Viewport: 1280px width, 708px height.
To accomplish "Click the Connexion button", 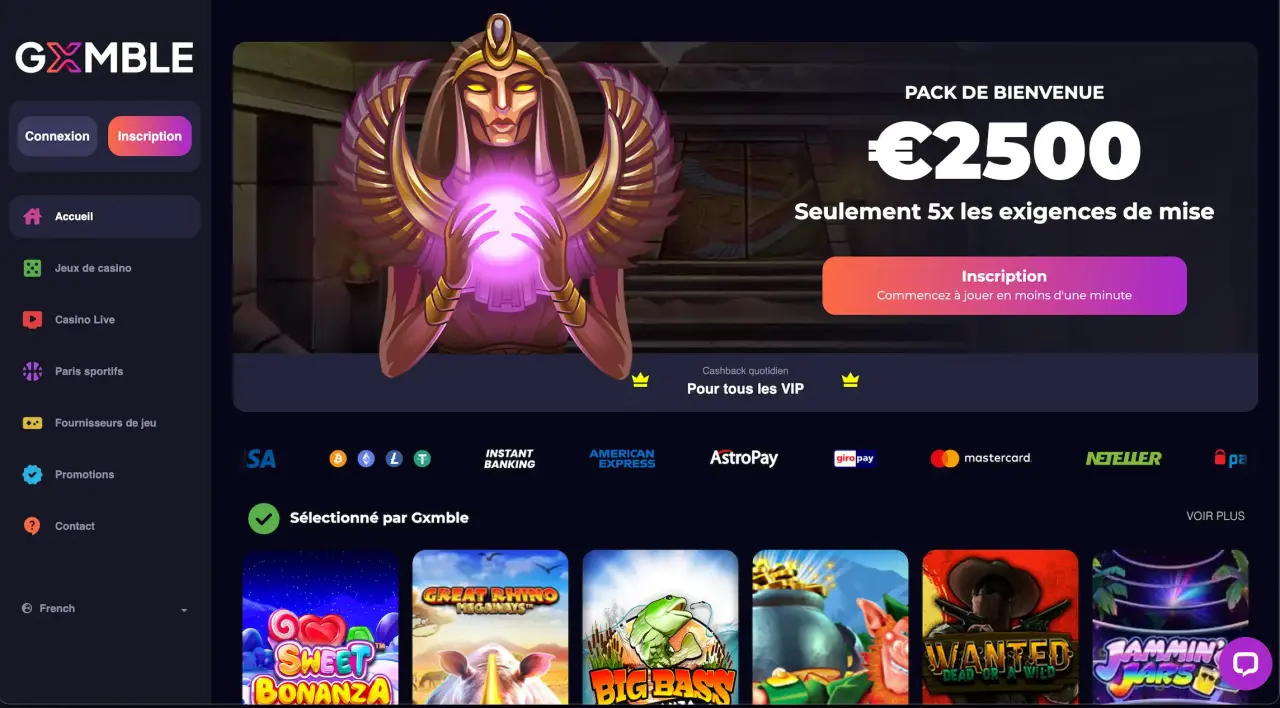I will [57, 136].
